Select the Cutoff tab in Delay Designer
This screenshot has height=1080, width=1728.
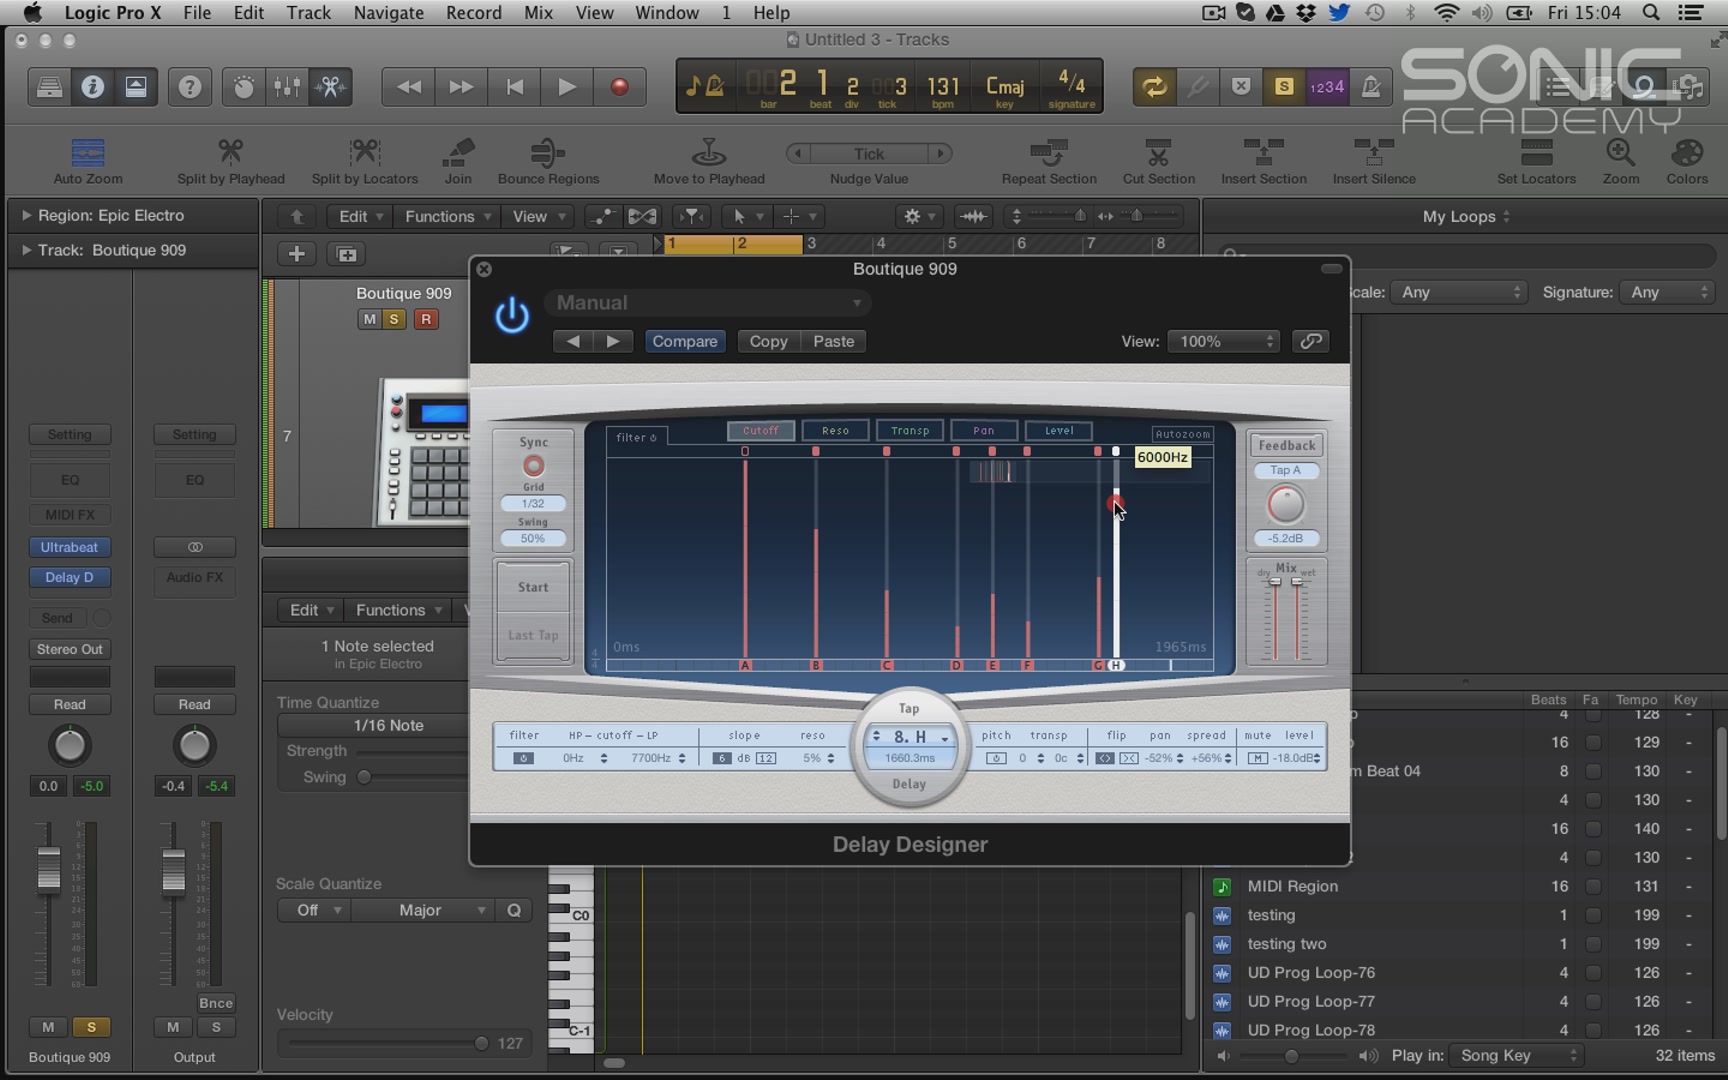[x=761, y=430]
